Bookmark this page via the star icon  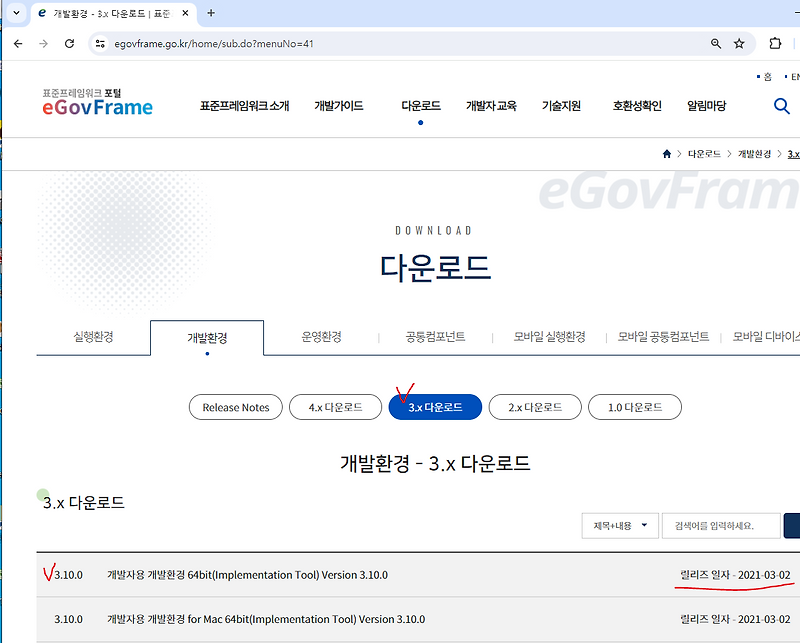click(740, 44)
